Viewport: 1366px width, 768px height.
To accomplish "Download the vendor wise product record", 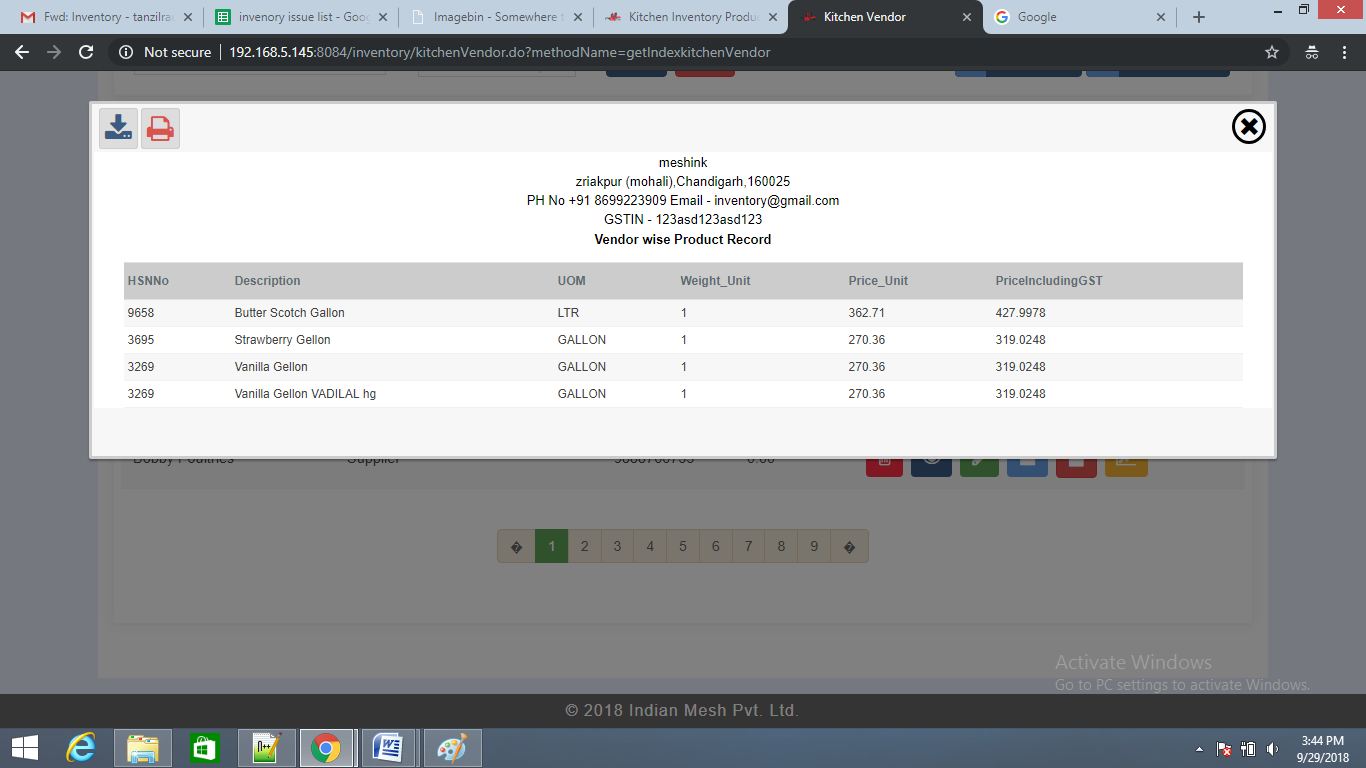I will click(x=119, y=128).
